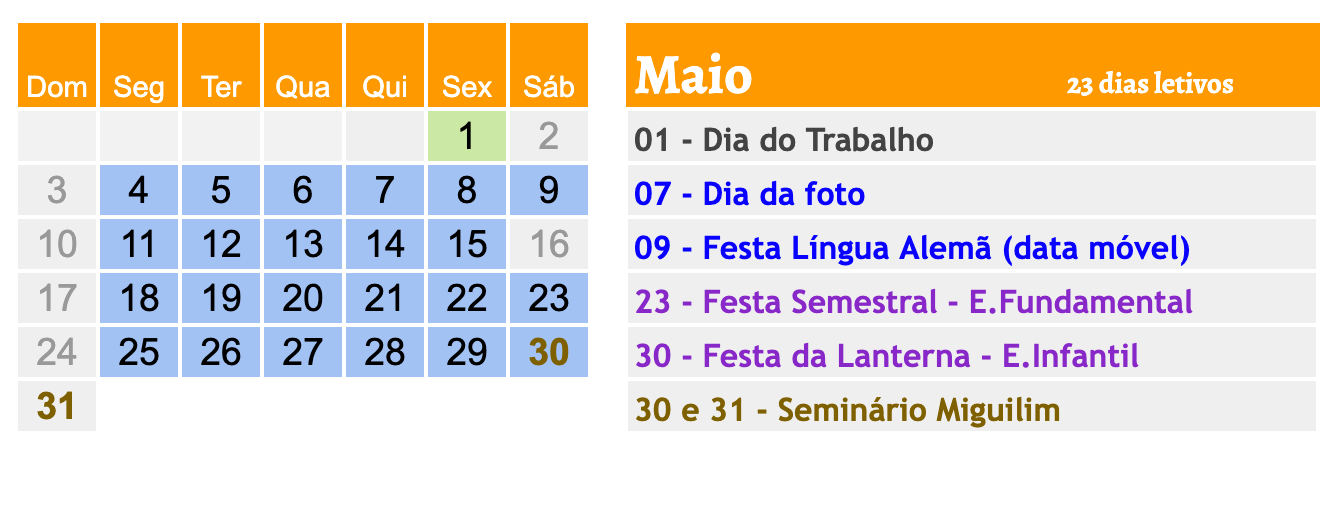Screen dimensions: 1340x528
Task: Click the greyed-out Saturday 16
Action: click(x=549, y=244)
